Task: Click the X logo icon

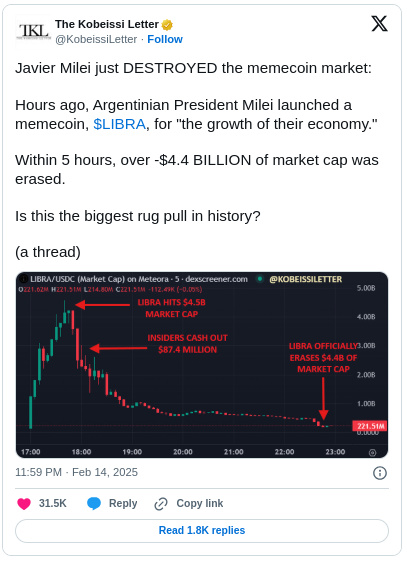Action: tap(381, 24)
